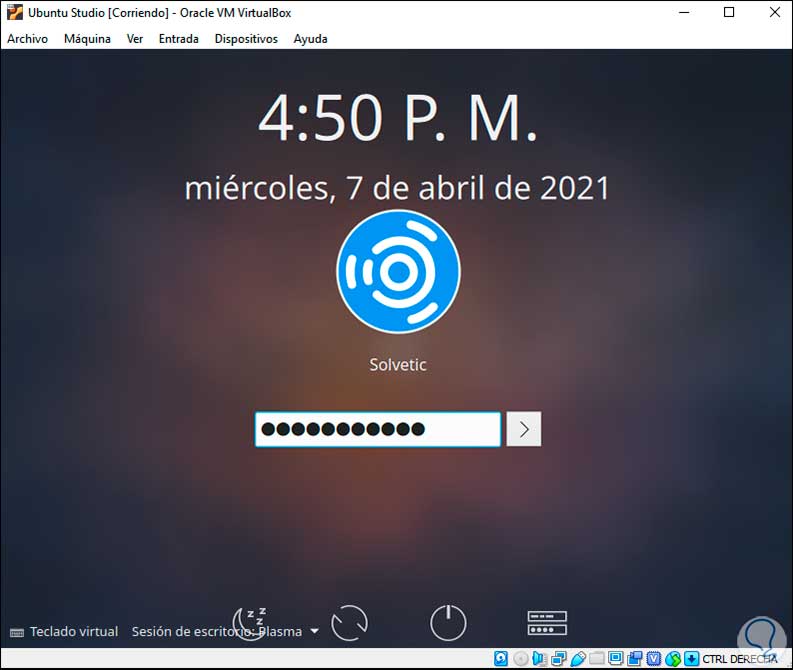Click the recording status icon

pos(635,658)
